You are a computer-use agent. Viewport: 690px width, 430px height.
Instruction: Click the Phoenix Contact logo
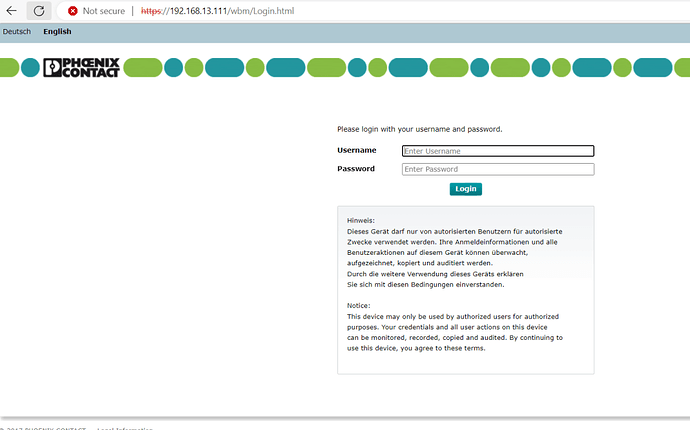click(81, 68)
